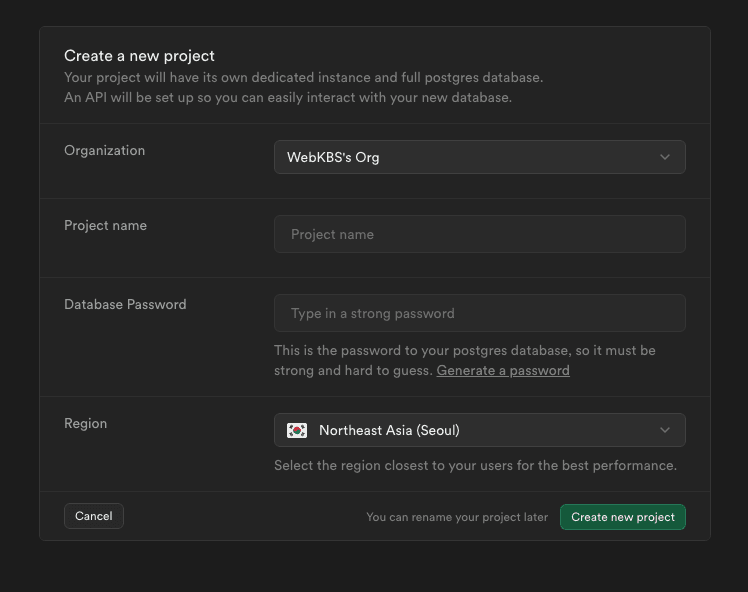The width and height of the screenshot is (748, 592).
Task: Click the dedicated instance description line
Action: (303, 77)
